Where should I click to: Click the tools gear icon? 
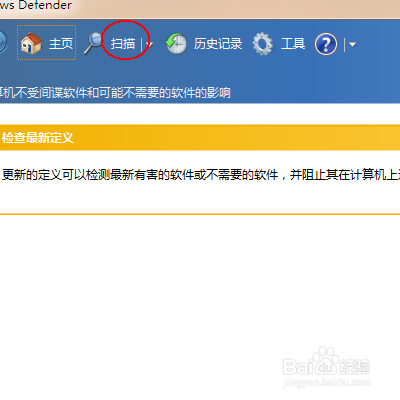(x=262, y=44)
